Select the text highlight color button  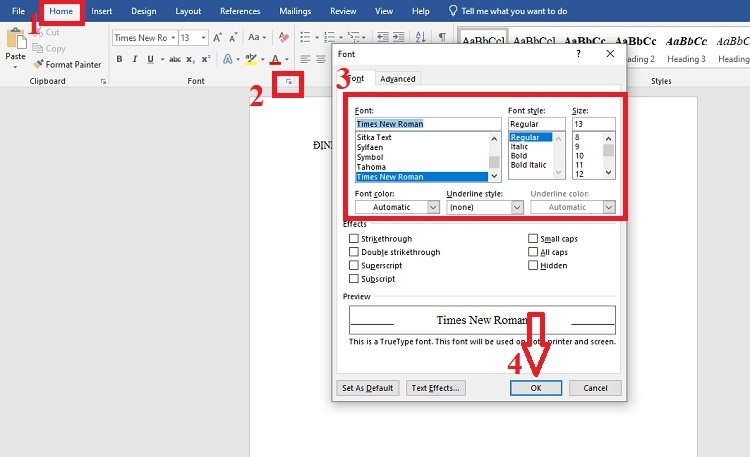coord(250,59)
